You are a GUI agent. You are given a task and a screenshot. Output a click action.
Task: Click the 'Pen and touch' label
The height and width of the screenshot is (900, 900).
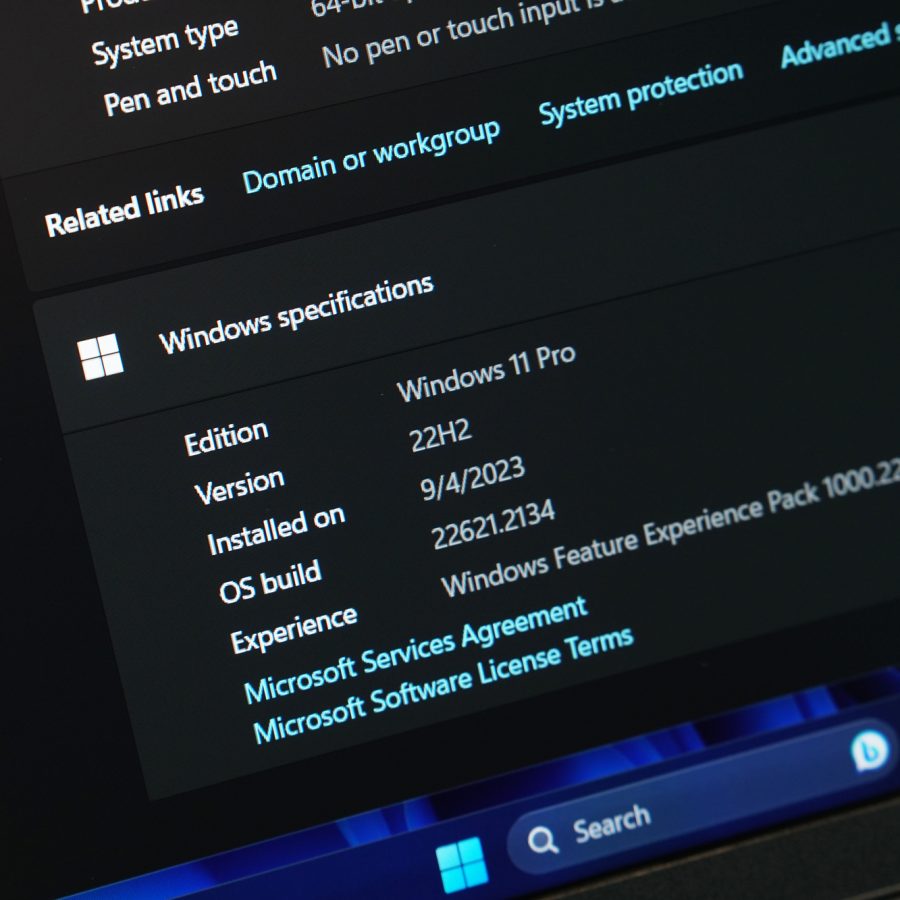point(191,87)
